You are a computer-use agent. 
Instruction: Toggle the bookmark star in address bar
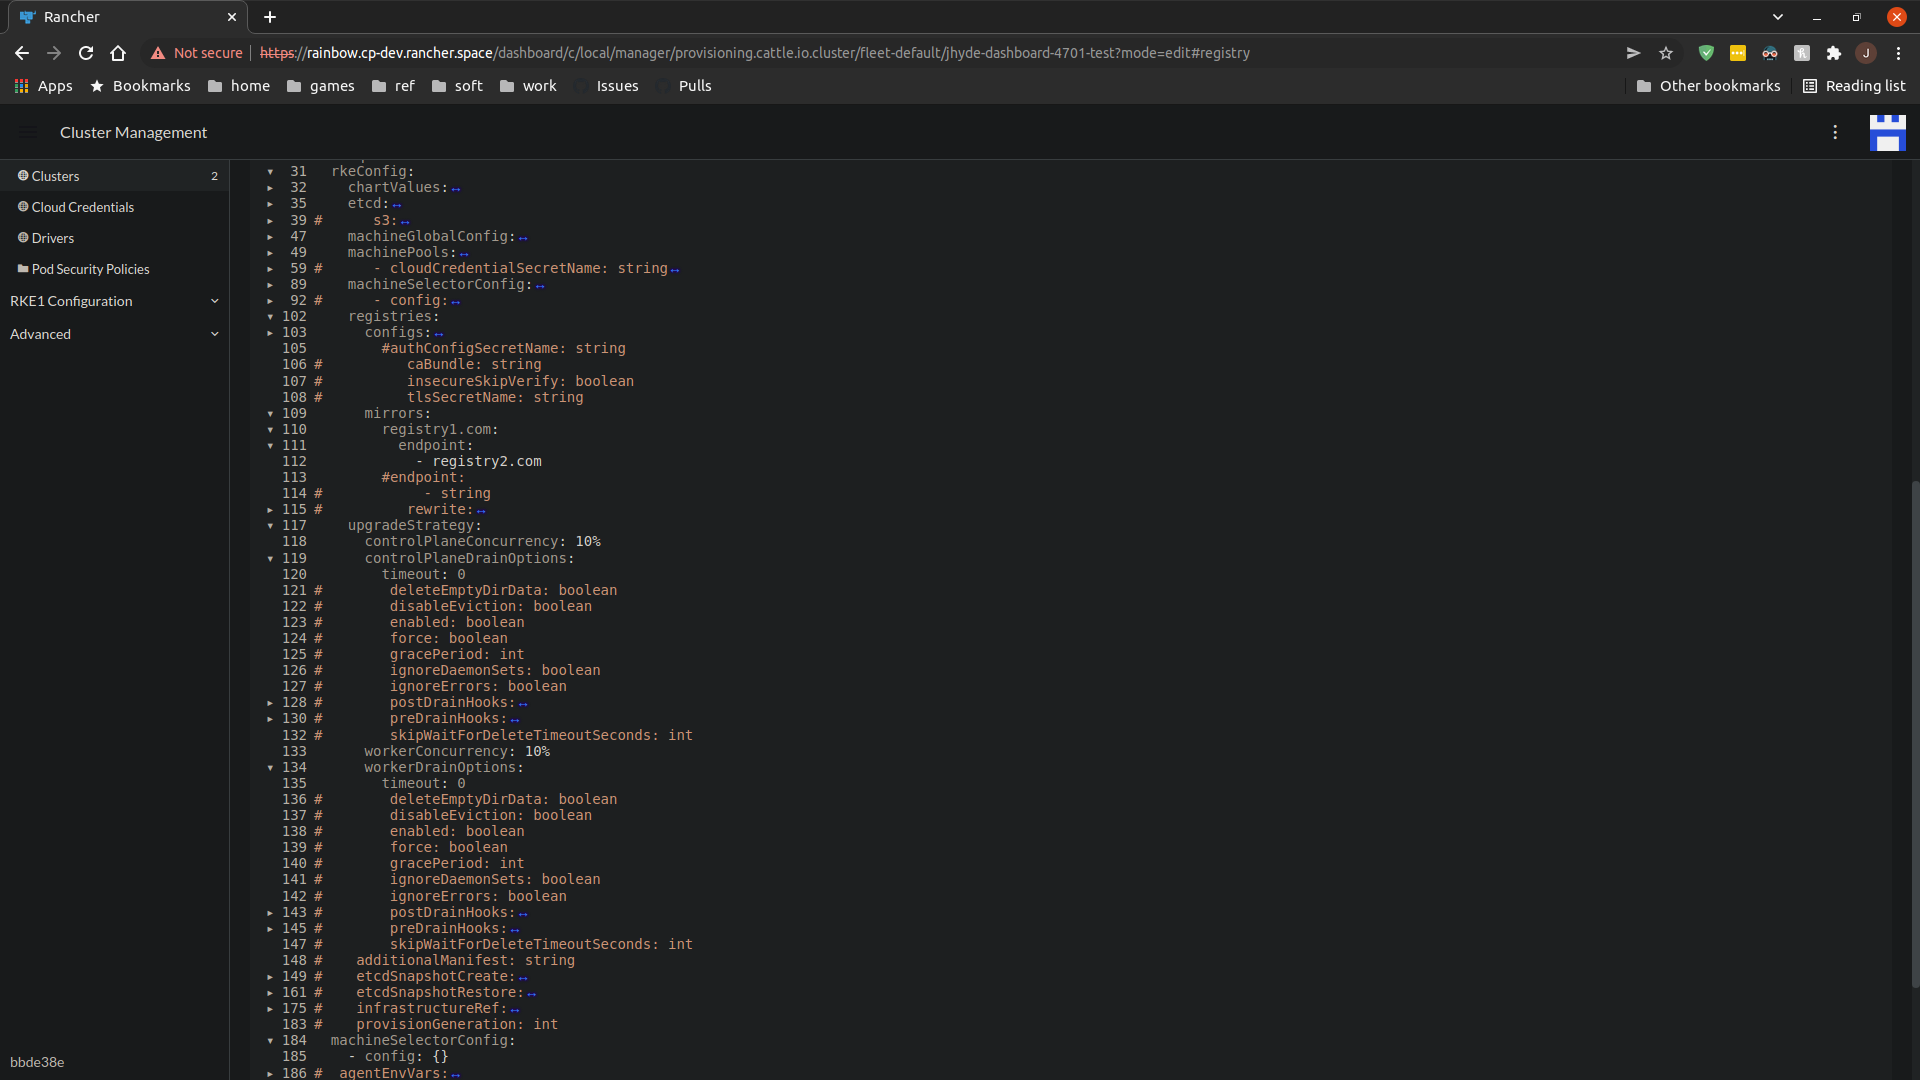pyautogui.click(x=1666, y=53)
